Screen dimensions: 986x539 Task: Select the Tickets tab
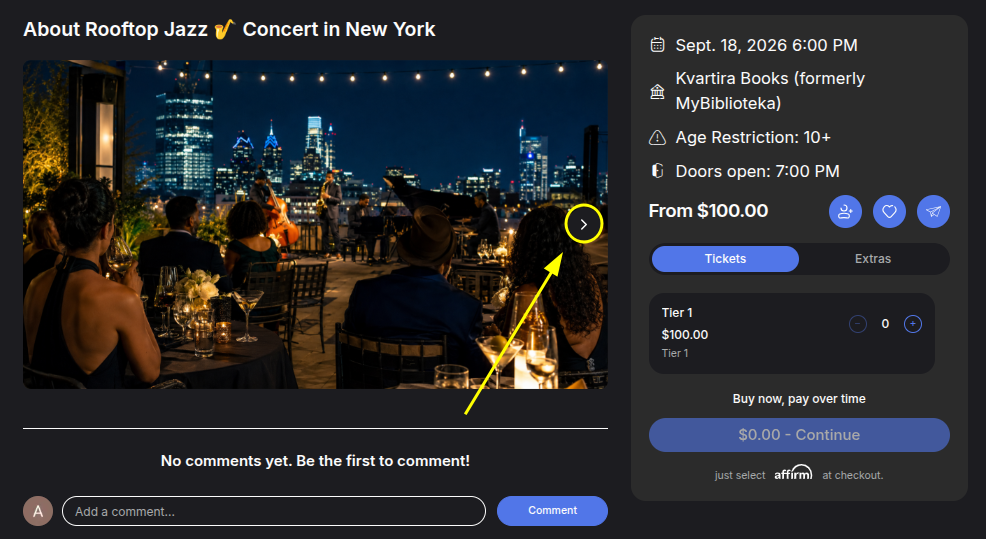725,258
